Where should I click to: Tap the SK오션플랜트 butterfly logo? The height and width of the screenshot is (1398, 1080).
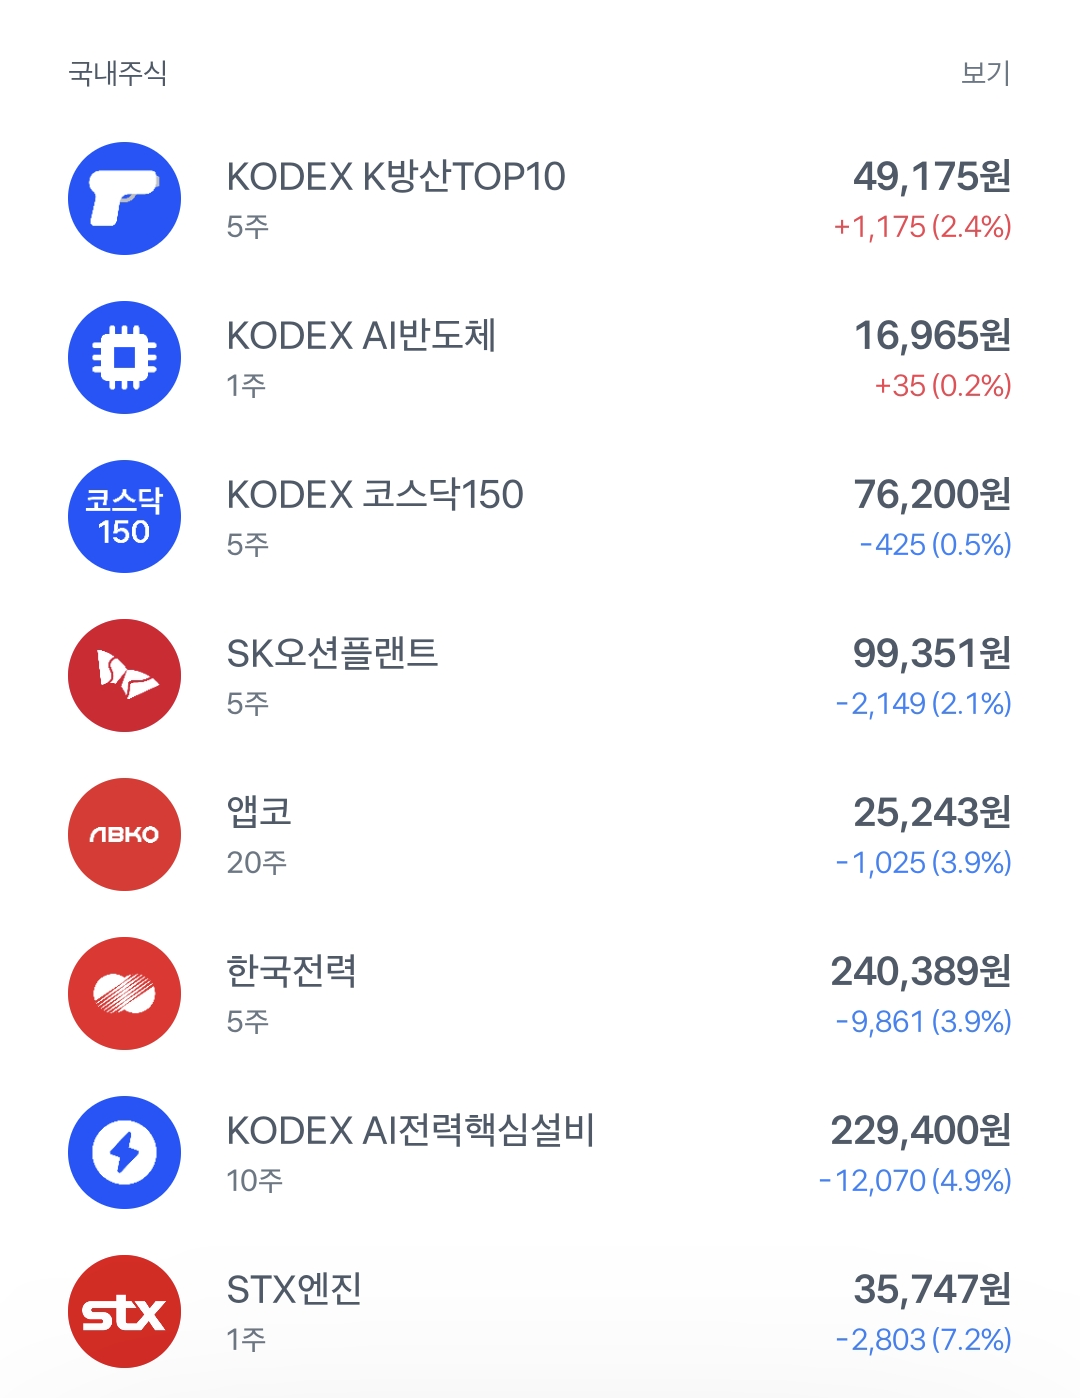[x=124, y=675]
